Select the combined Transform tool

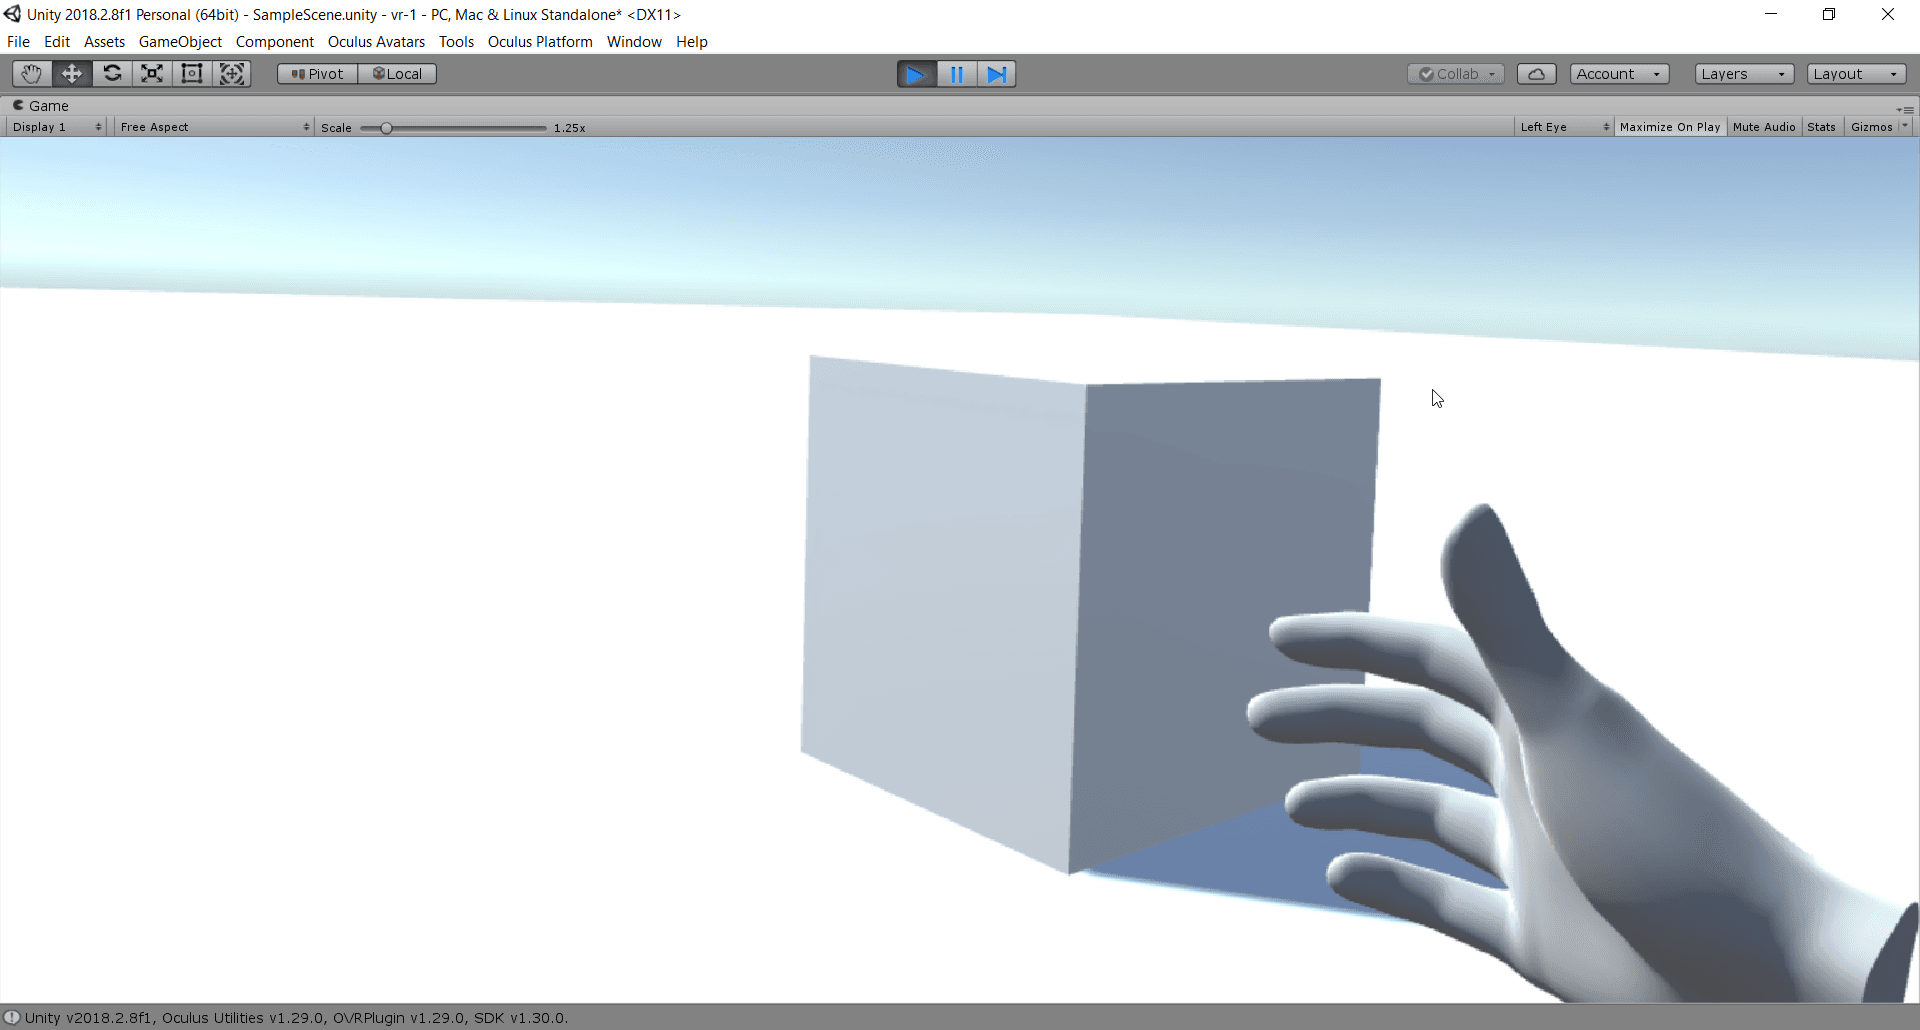click(x=232, y=74)
